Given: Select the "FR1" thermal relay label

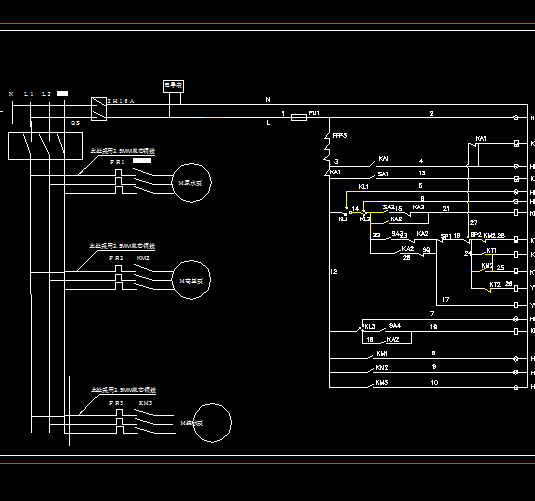Looking at the screenshot, I should click(117, 162).
